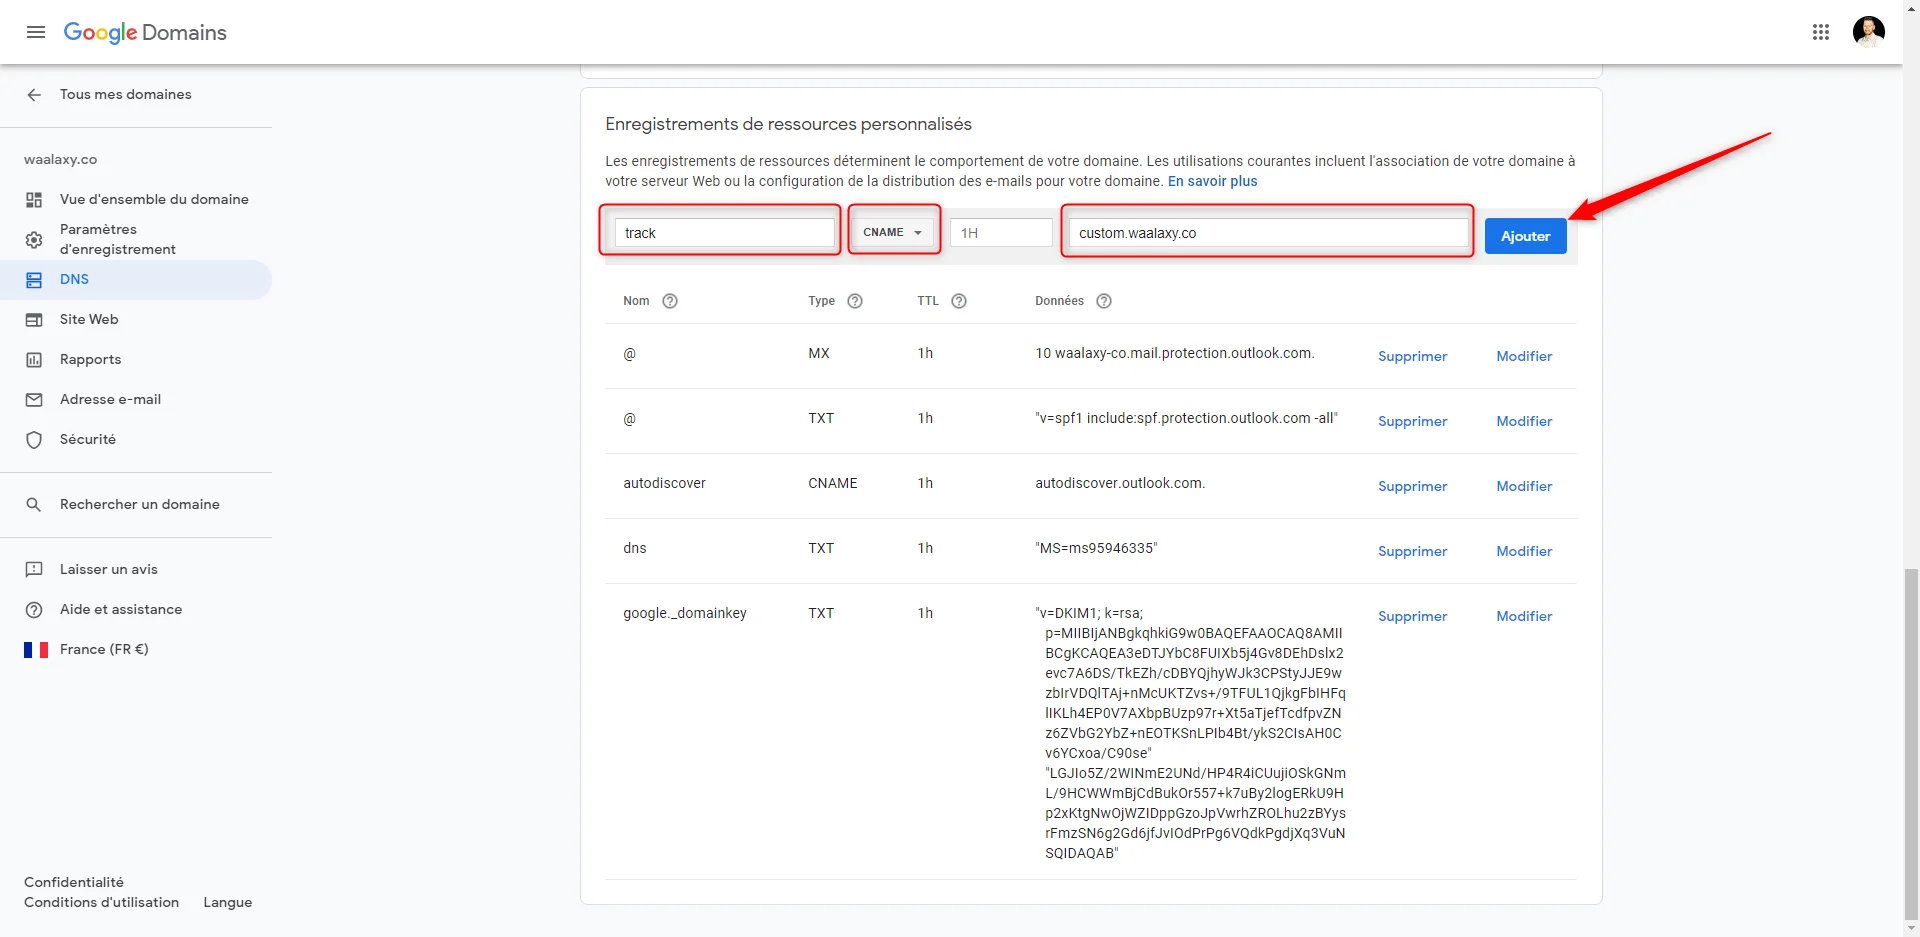Select the autodiscover.outlook.com. data text
The image size is (1920, 937).
click(1120, 483)
